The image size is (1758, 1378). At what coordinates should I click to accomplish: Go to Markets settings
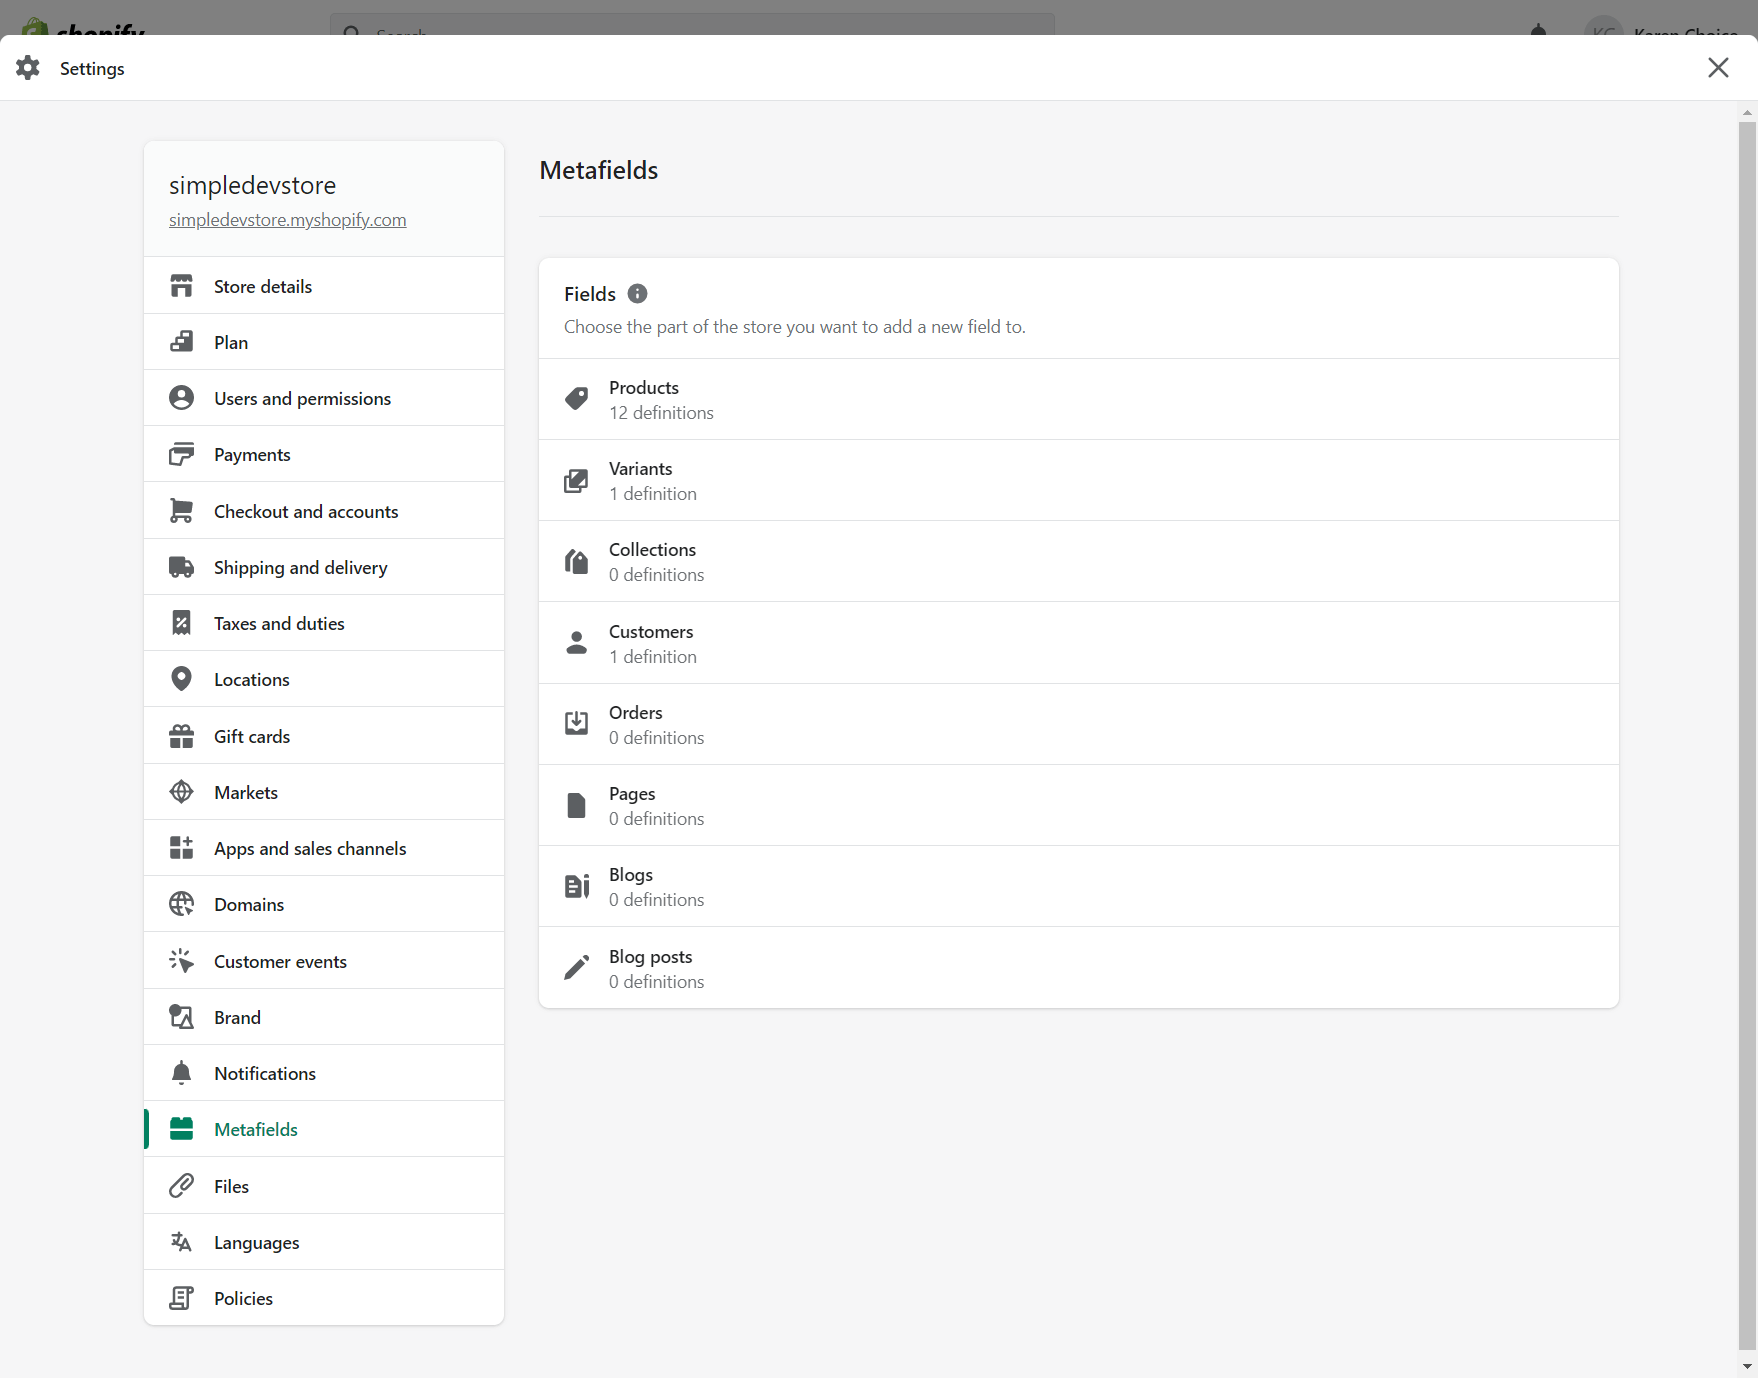(x=324, y=792)
